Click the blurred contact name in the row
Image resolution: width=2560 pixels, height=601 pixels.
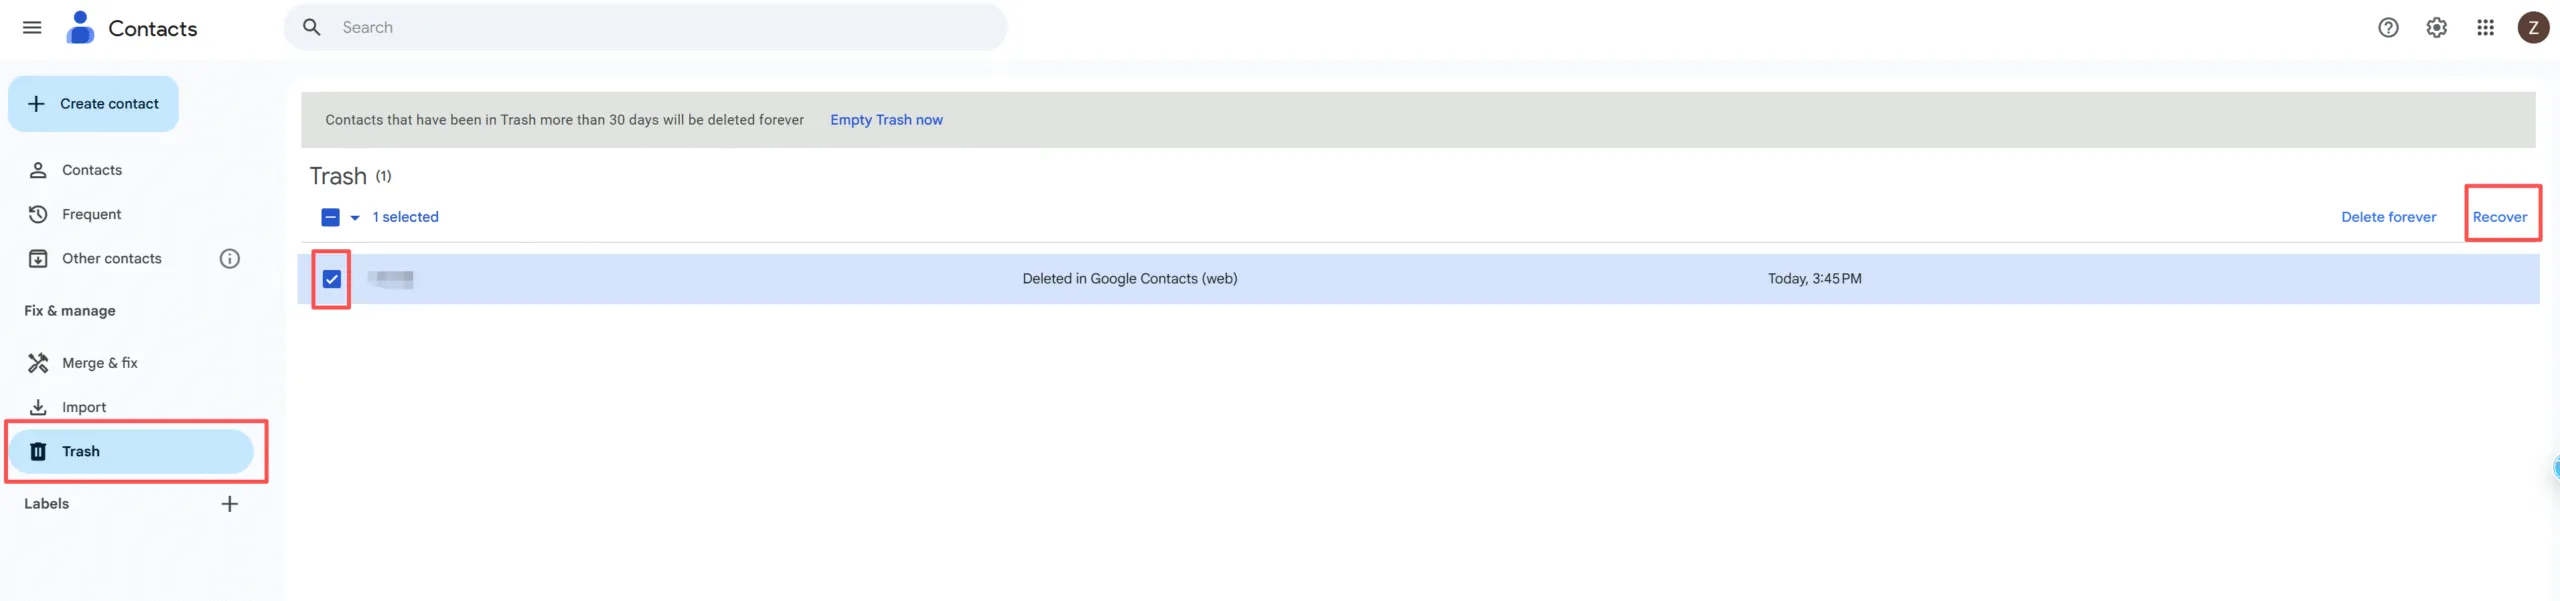click(x=391, y=279)
